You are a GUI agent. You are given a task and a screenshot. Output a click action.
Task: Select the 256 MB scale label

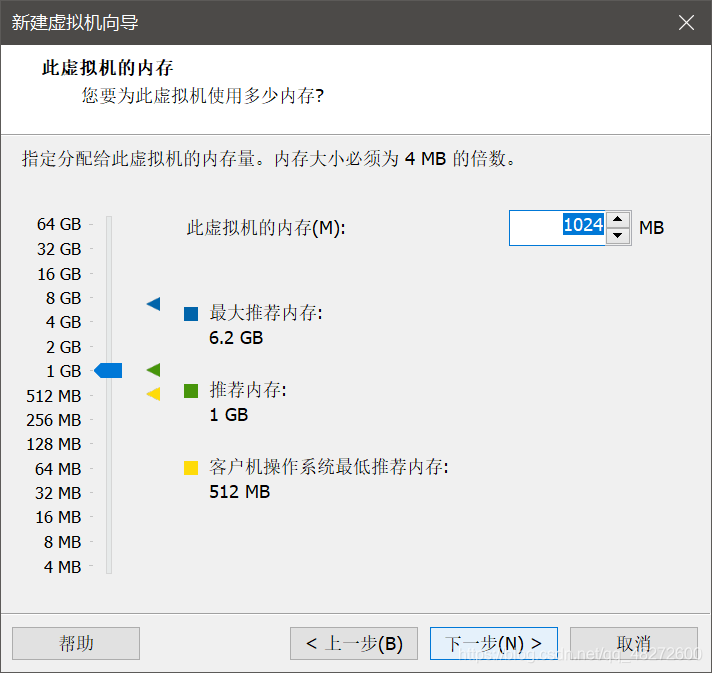pos(54,421)
